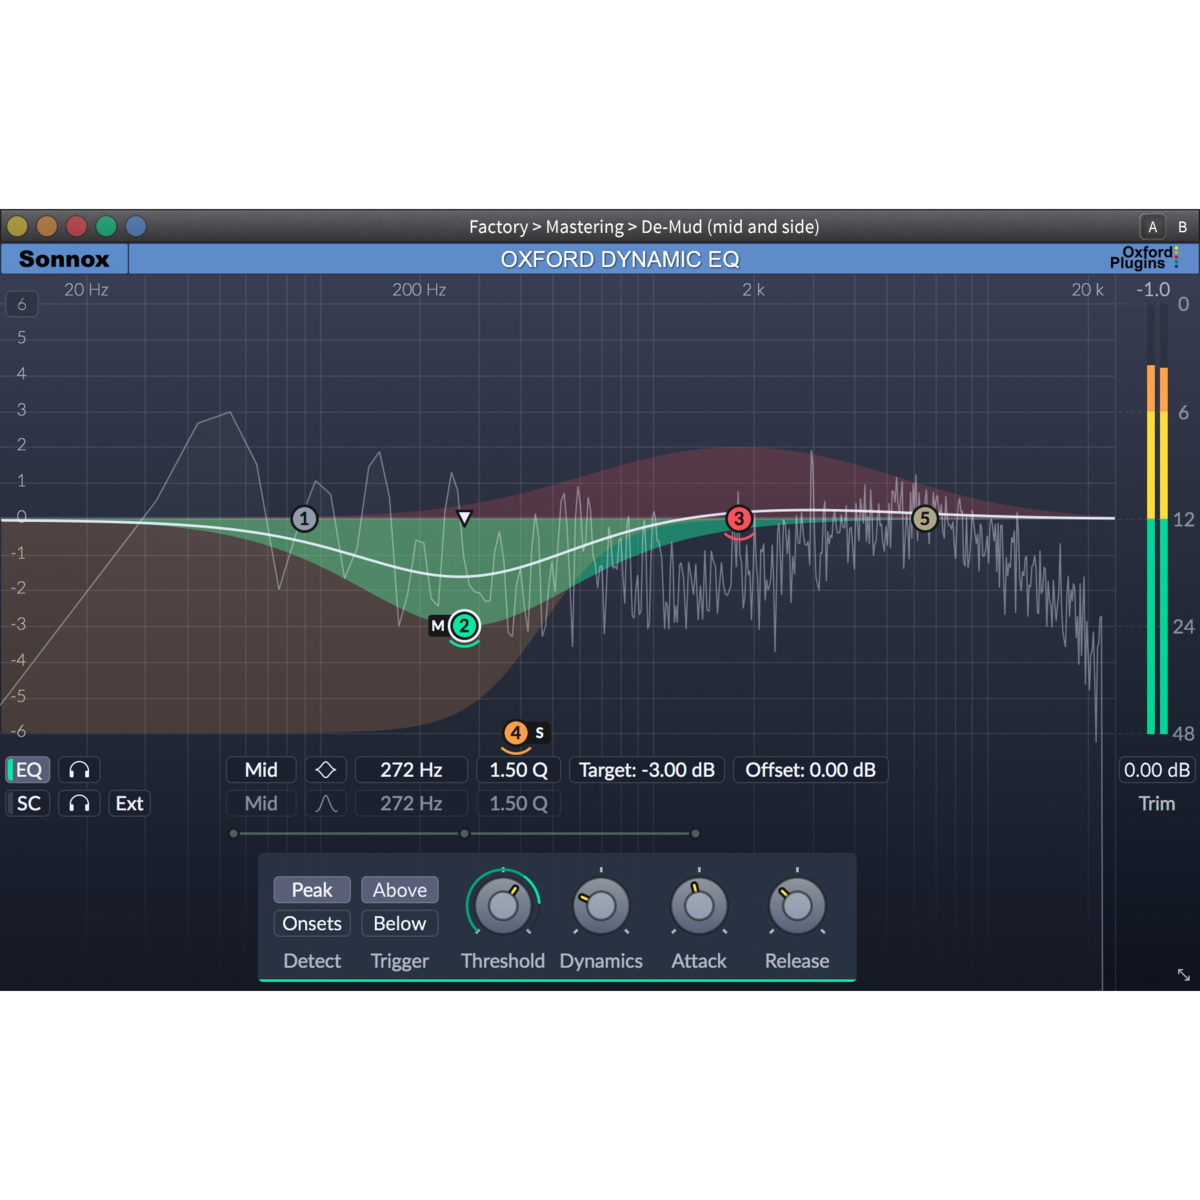Select the A preset slot
Viewport: 1200px width, 1200px height.
1152,227
